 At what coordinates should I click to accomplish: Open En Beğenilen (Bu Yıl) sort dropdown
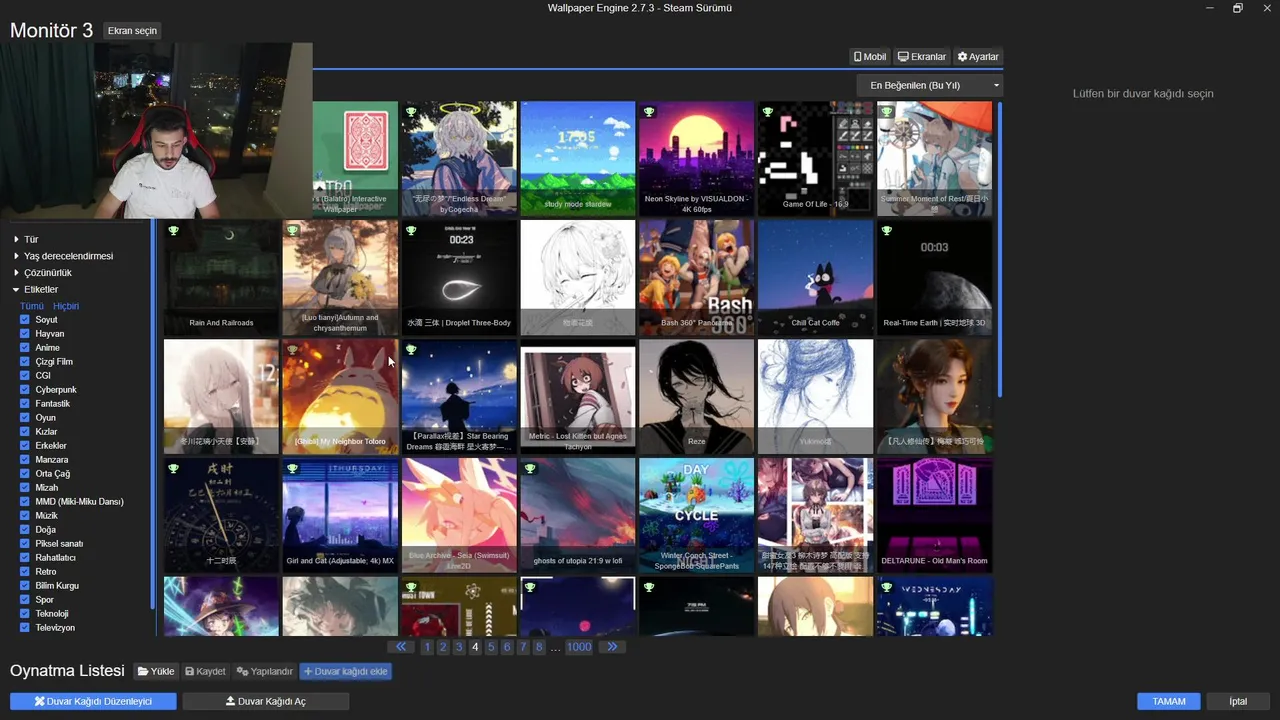(x=930, y=86)
